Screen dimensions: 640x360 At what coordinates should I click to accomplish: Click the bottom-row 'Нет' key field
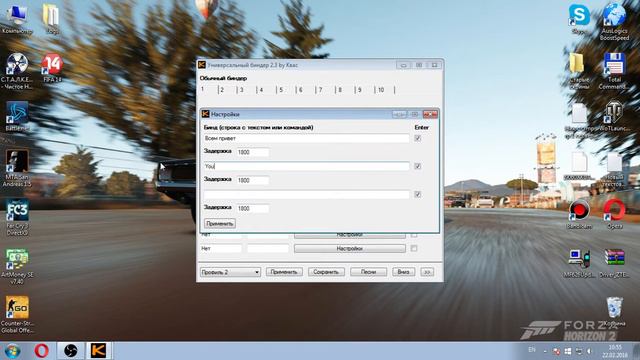(x=221, y=248)
